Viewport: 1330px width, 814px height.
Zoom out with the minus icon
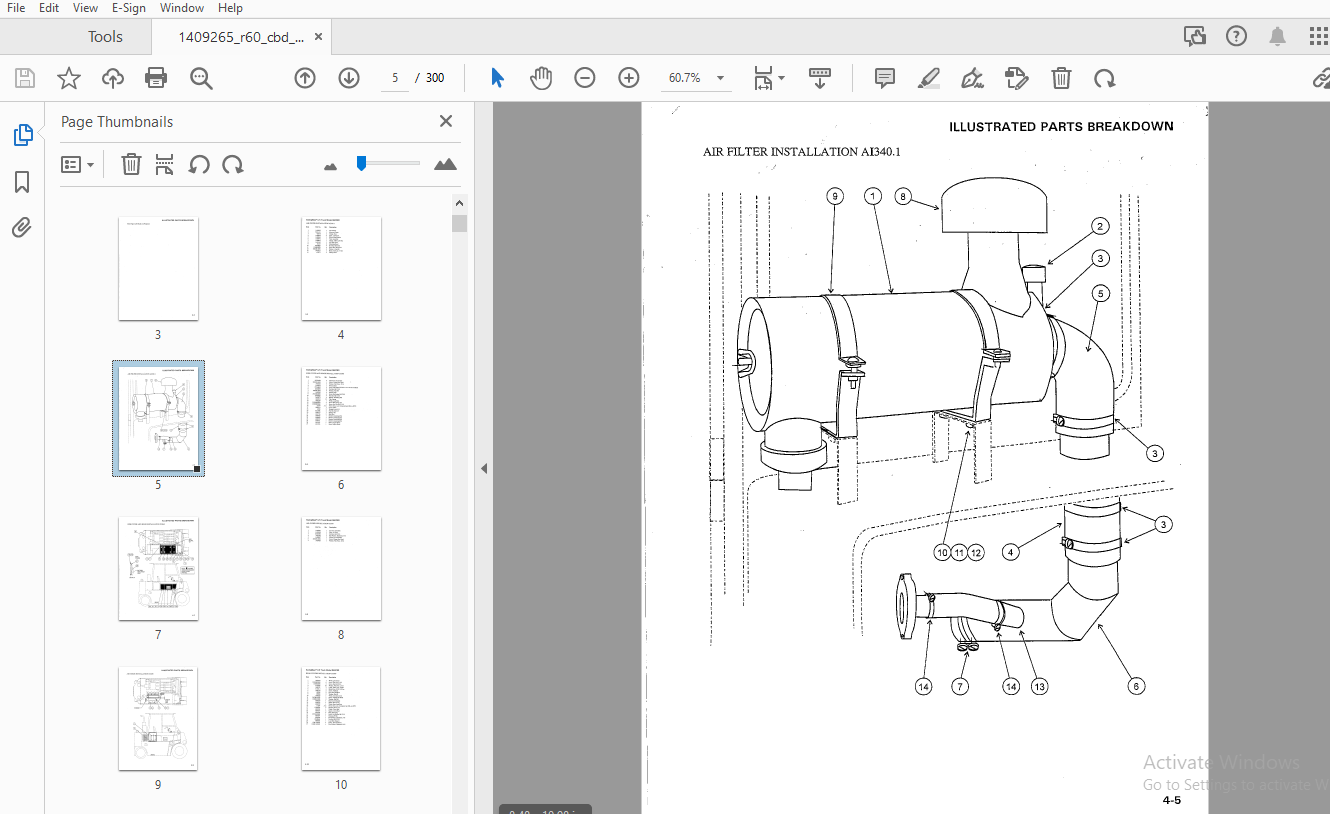(585, 78)
